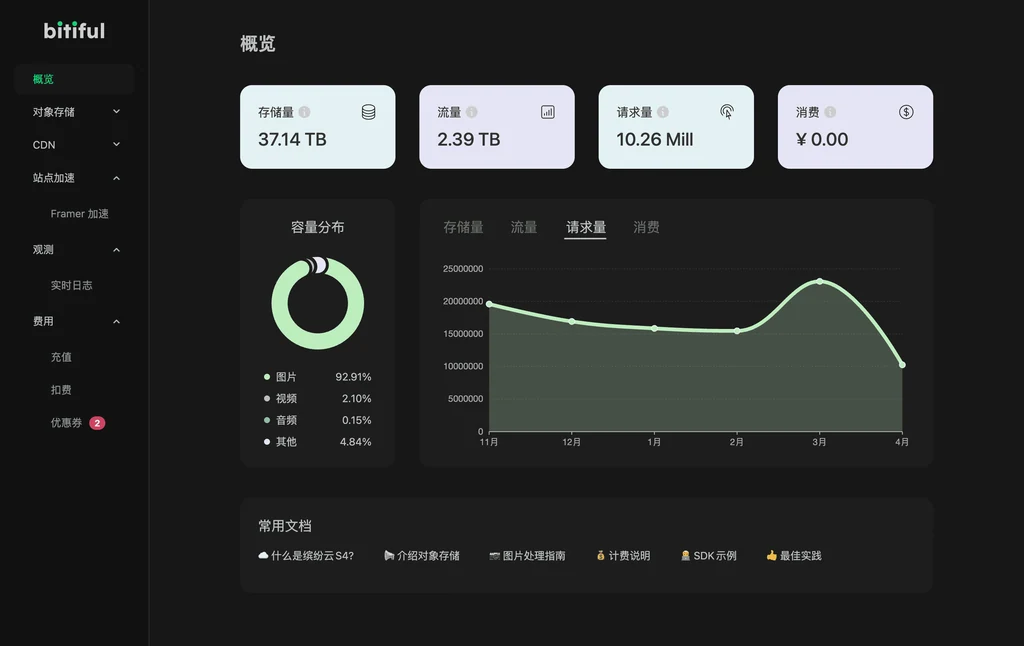Open the 计费说明 documentation link
This screenshot has width=1024, height=646.
623,556
